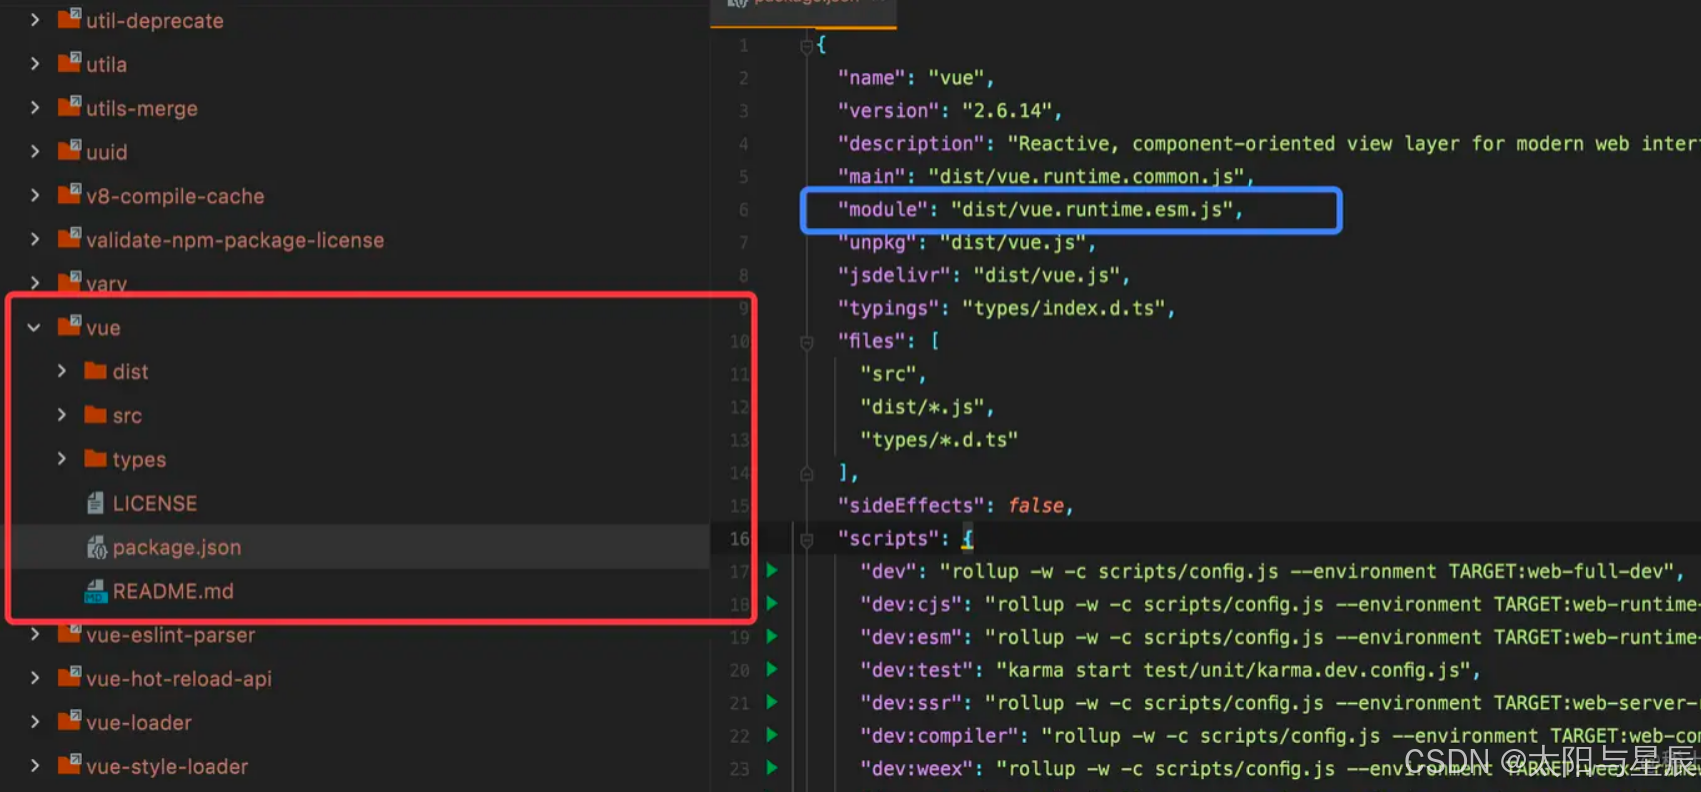Click the "module" key on line 6
Screen dimensions: 1701x792
(883, 209)
